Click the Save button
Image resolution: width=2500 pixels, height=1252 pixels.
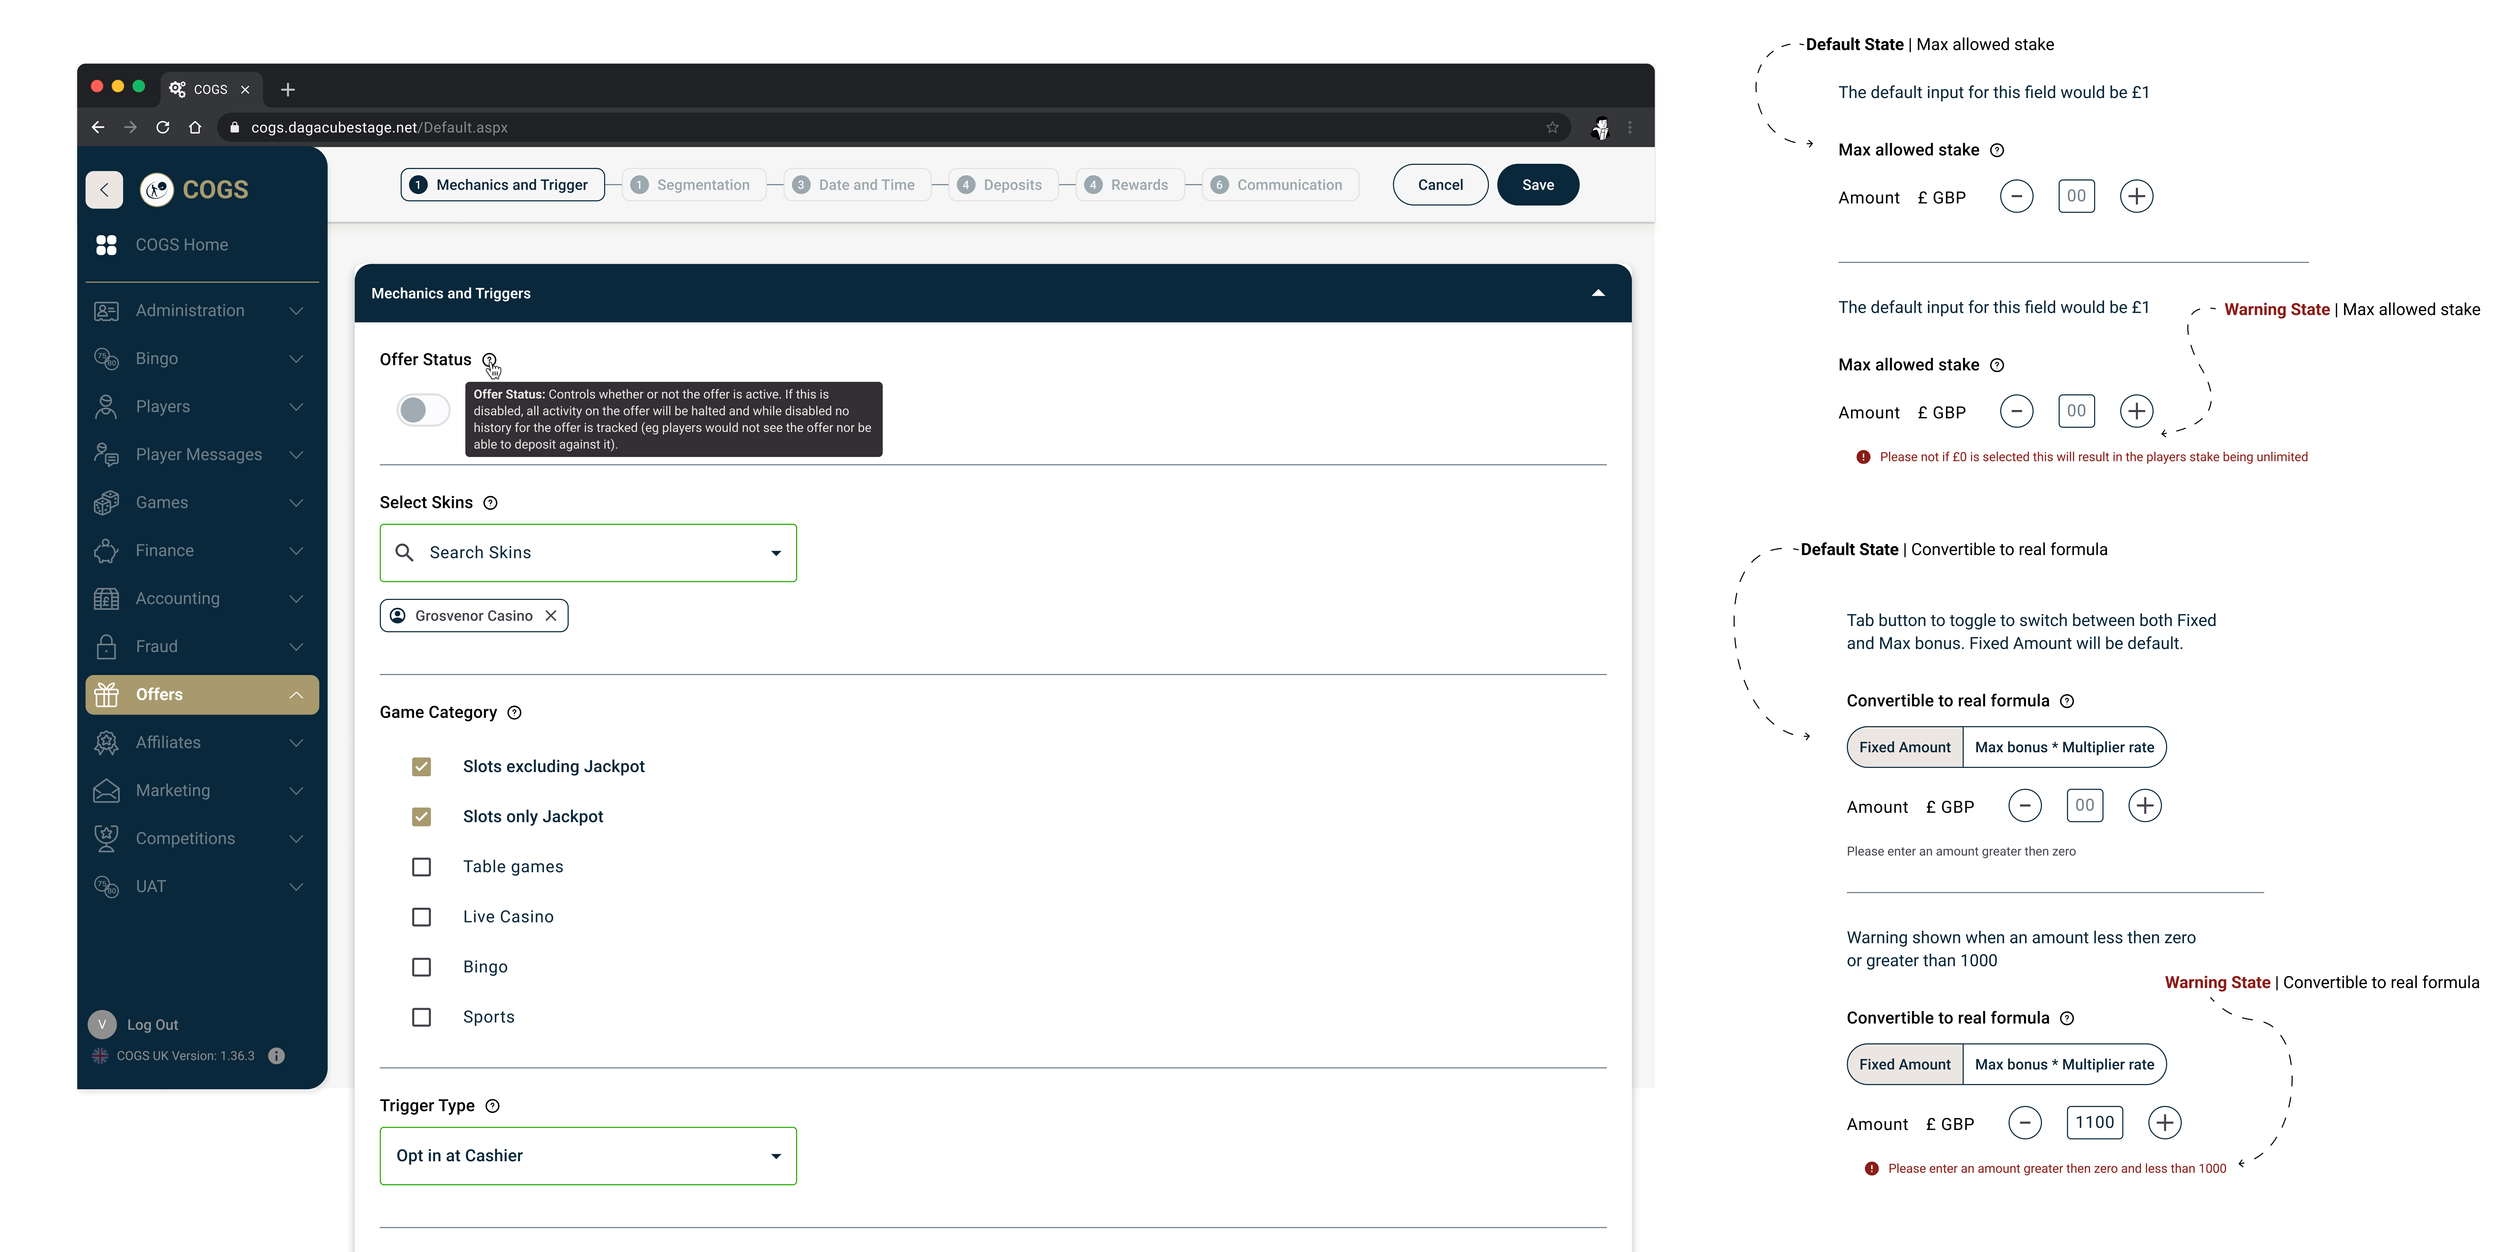[1537, 185]
